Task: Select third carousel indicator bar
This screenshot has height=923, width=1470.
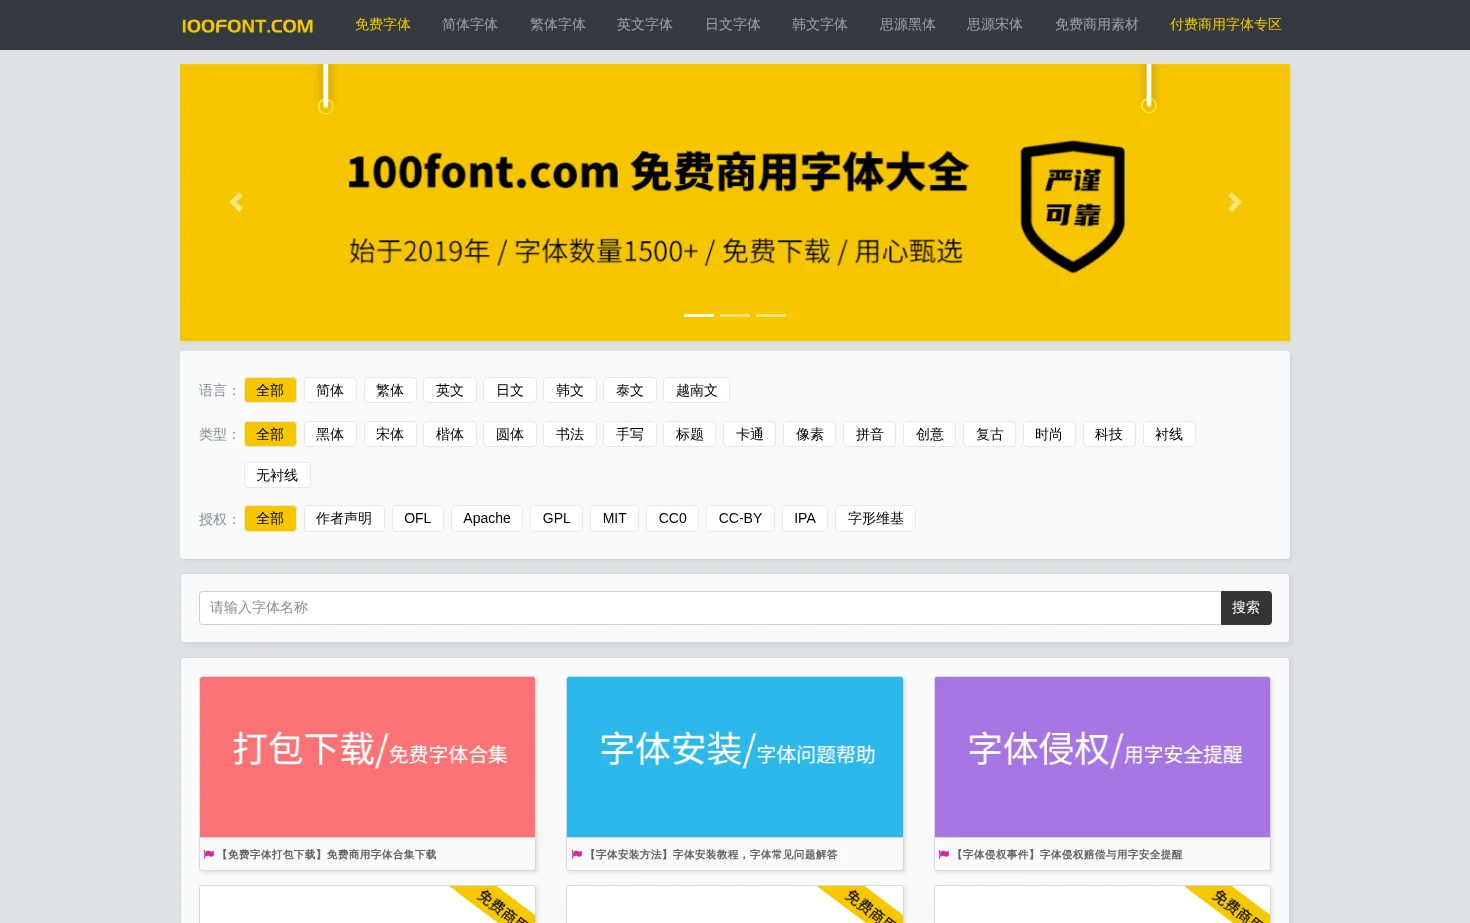Action: (771, 315)
